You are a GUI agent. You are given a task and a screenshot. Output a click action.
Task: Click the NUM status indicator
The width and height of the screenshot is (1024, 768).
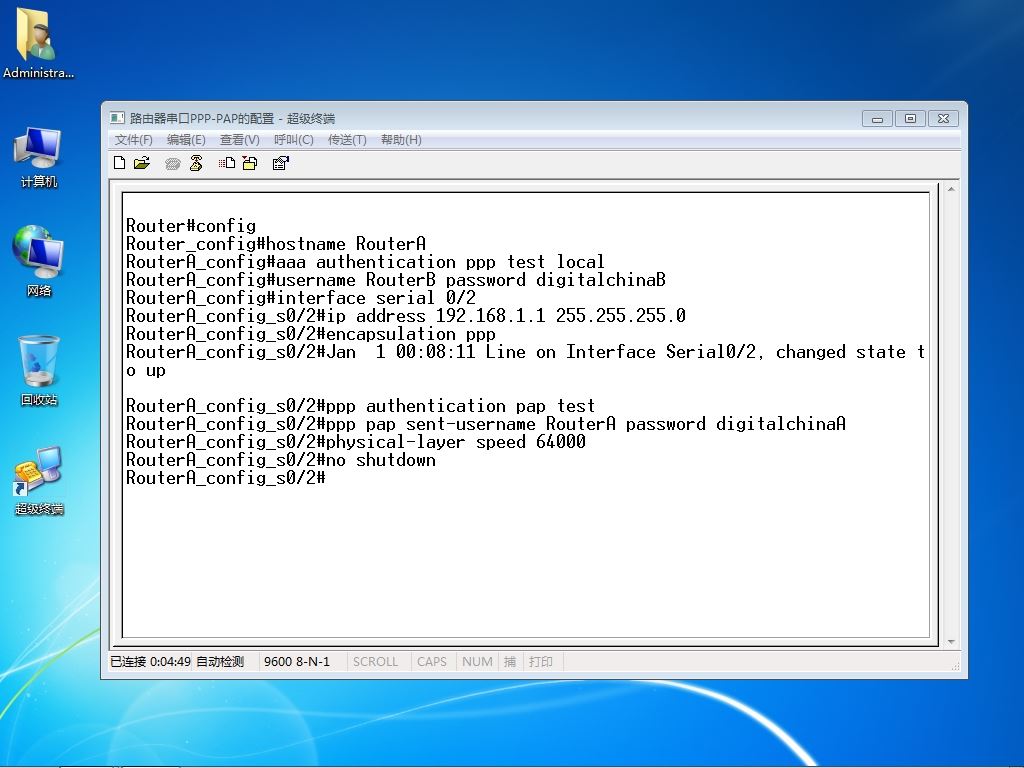[x=477, y=662]
